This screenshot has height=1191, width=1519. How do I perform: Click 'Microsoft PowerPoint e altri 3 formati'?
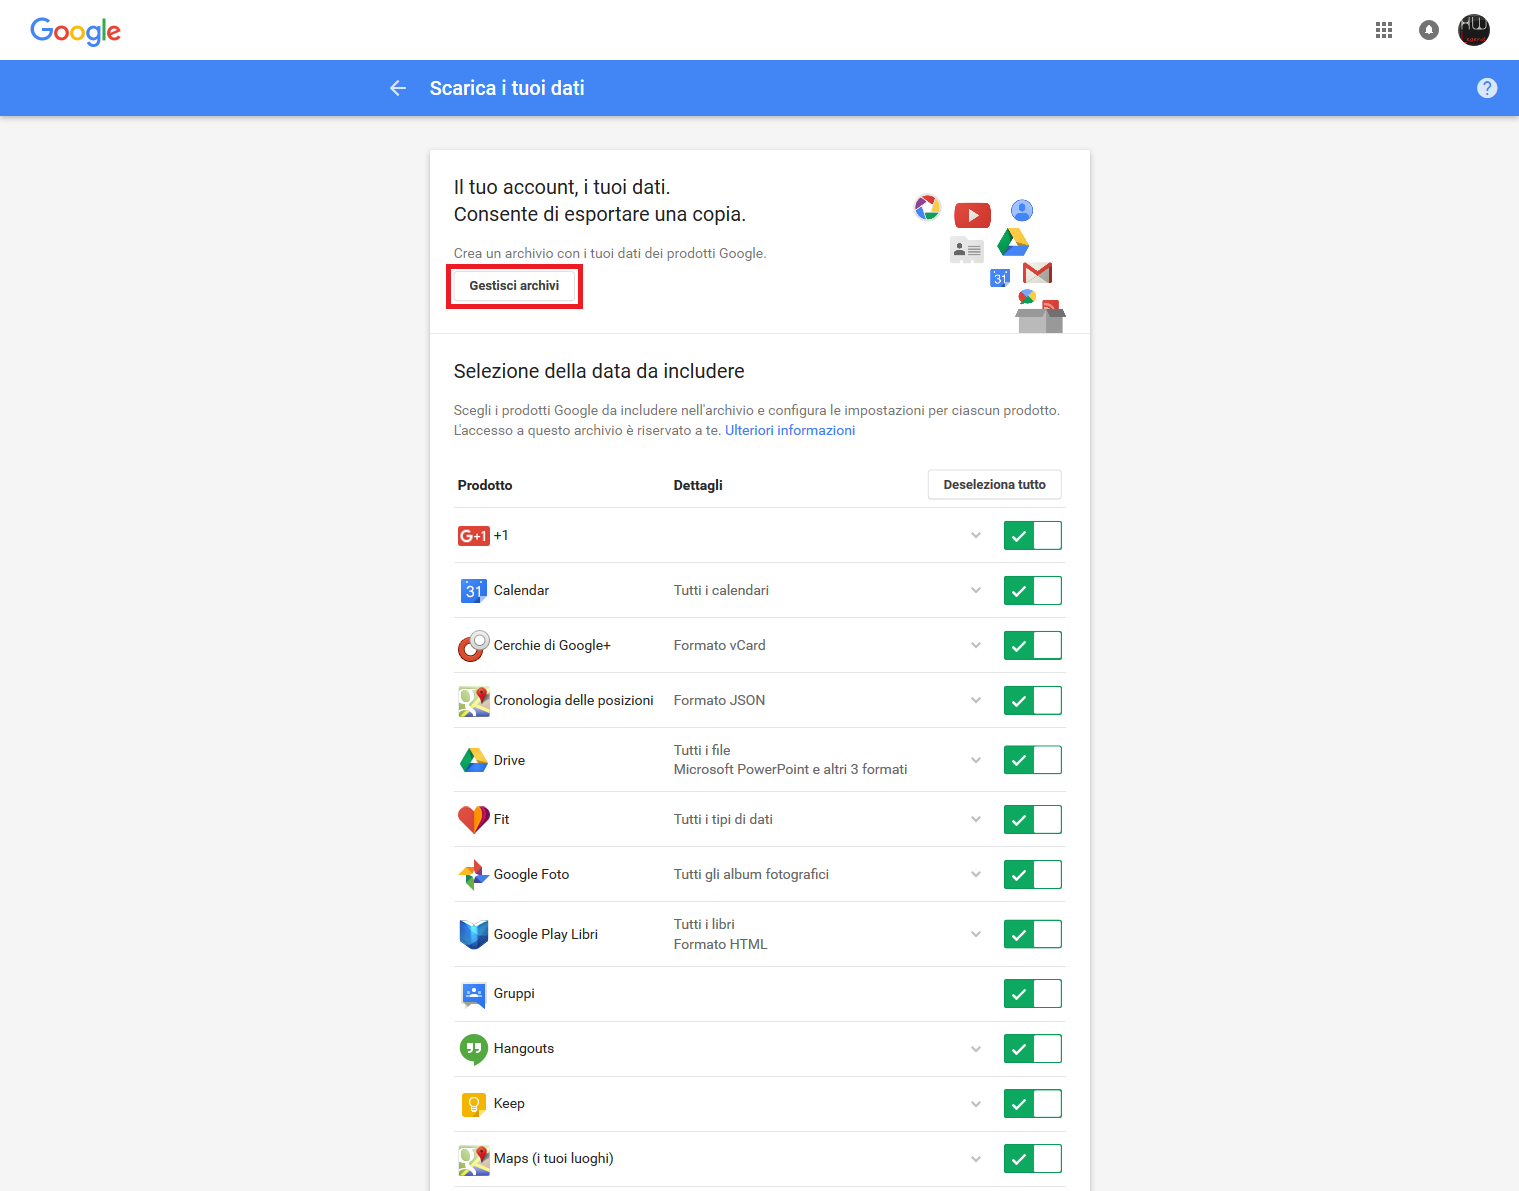[x=791, y=770]
